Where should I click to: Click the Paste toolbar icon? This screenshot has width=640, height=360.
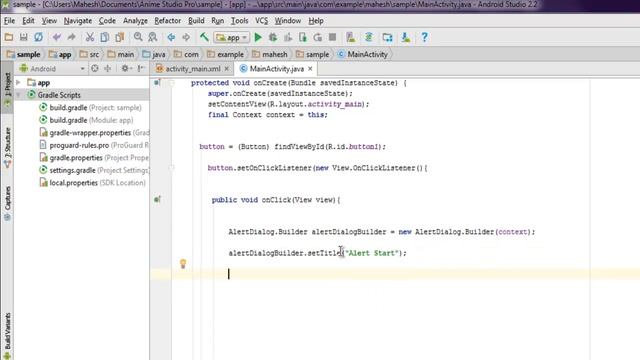(x=120, y=38)
